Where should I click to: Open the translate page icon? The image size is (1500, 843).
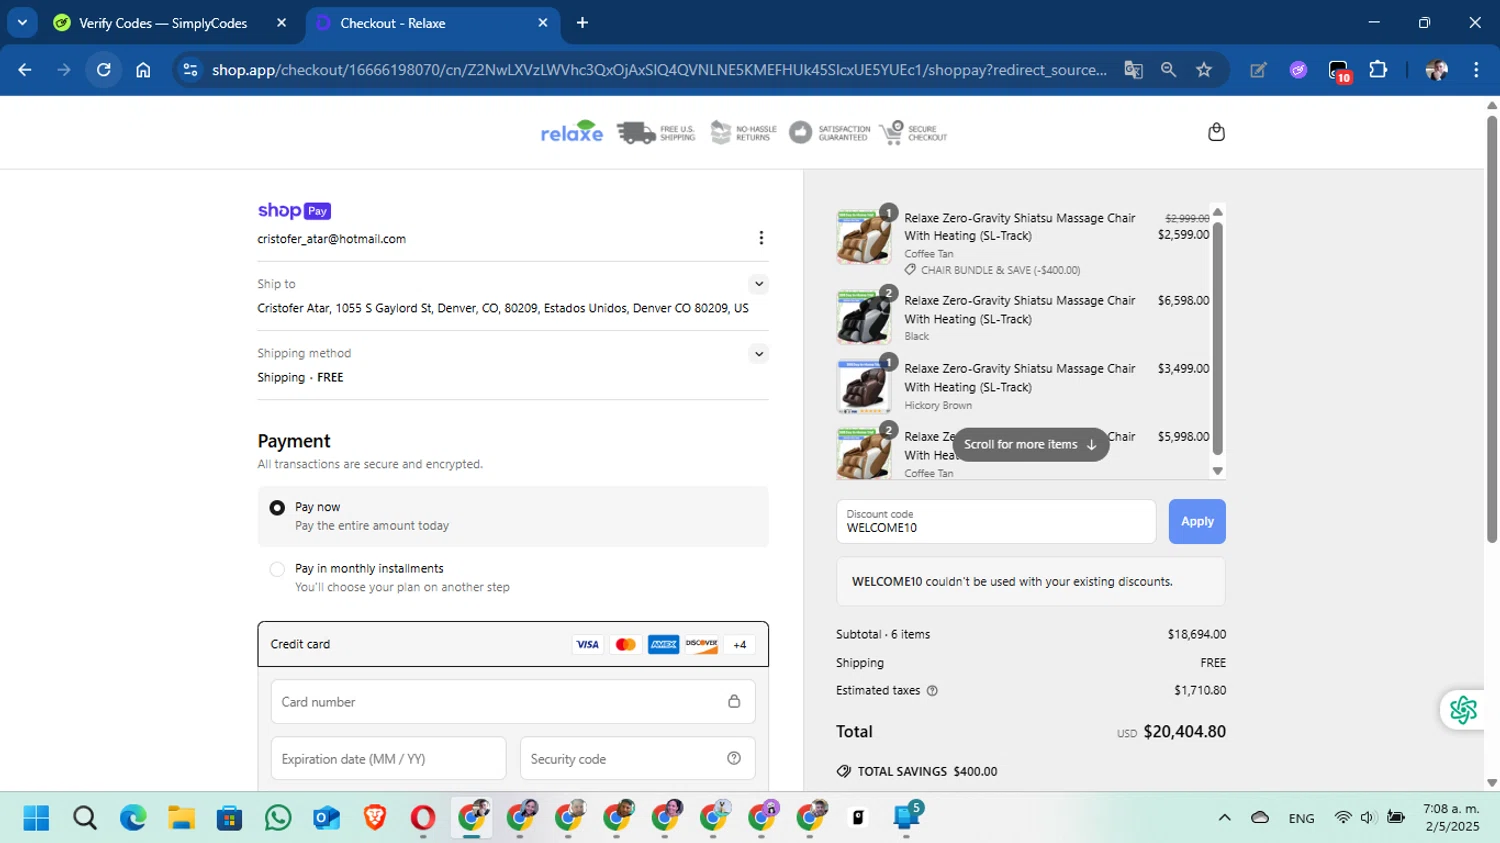pyautogui.click(x=1133, y=70)
